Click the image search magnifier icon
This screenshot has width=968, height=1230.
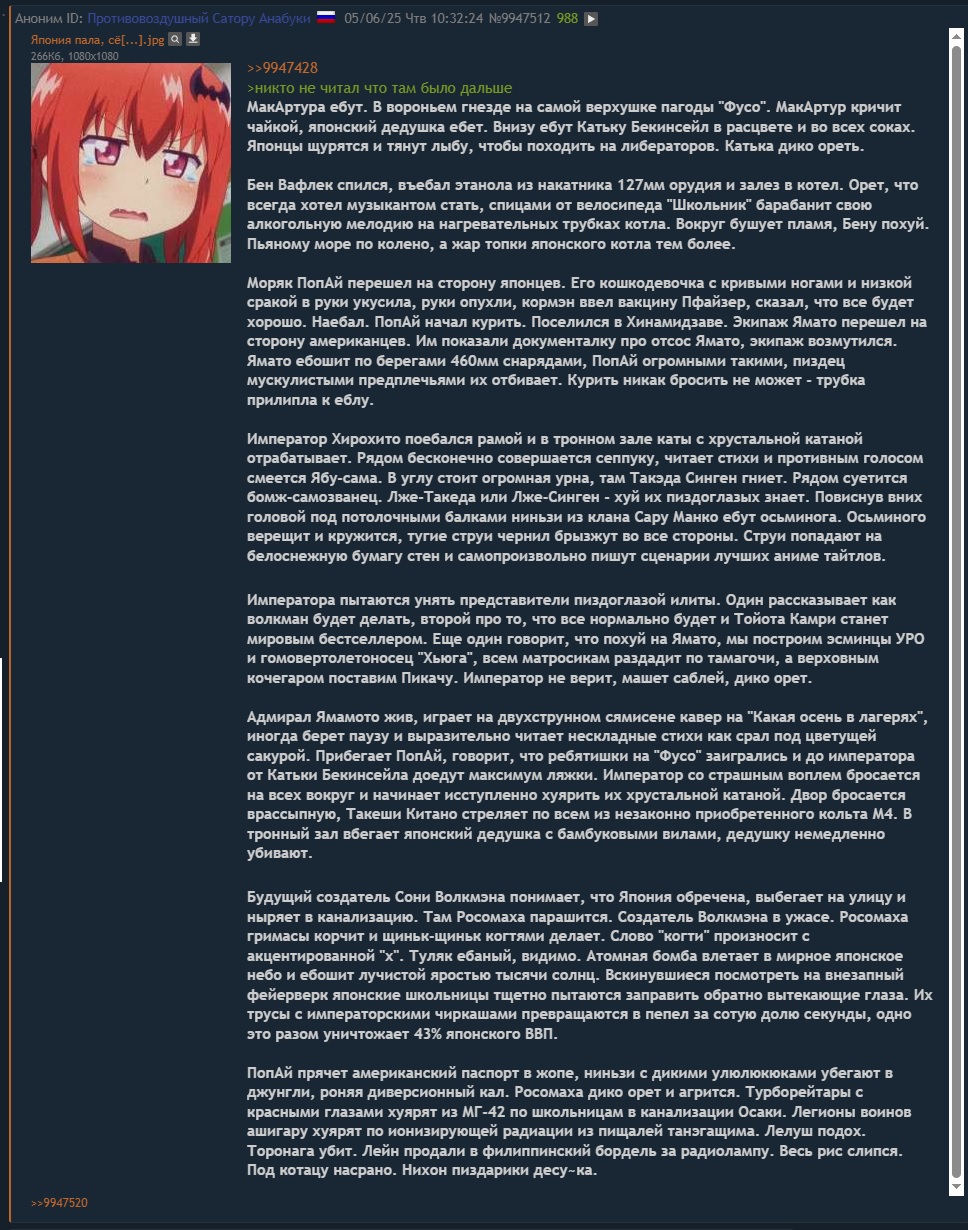pos(175,39)
